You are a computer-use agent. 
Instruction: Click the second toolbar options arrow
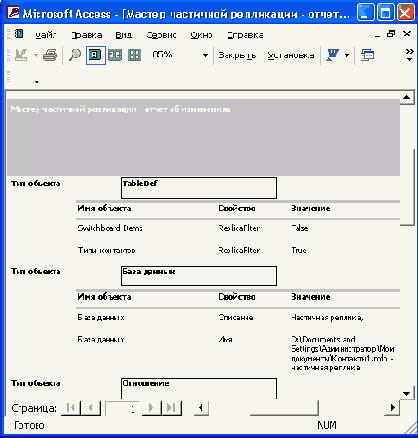coord(36,82)
